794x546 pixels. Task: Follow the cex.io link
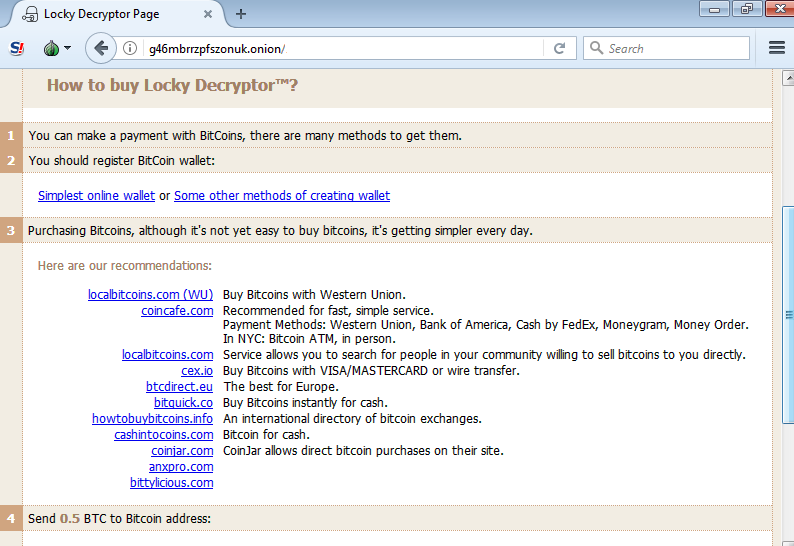pos(197,370)
